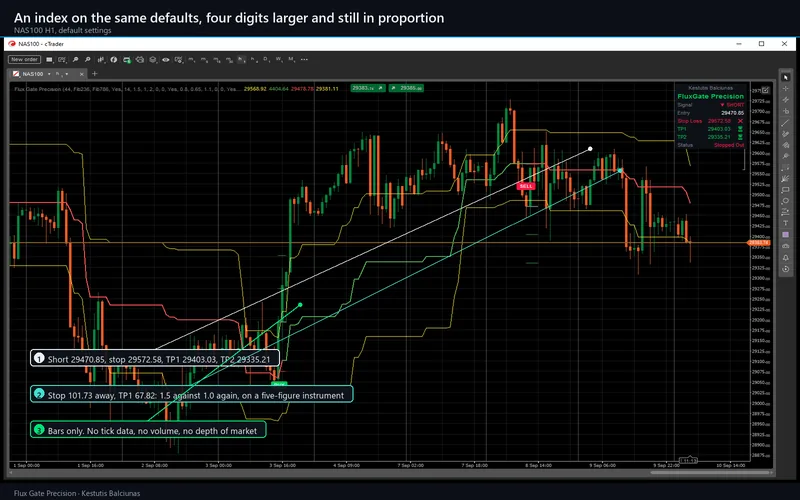This screenshot has height=500, width=800.
Task: Open the price alert bell icon
Action: 786,258
